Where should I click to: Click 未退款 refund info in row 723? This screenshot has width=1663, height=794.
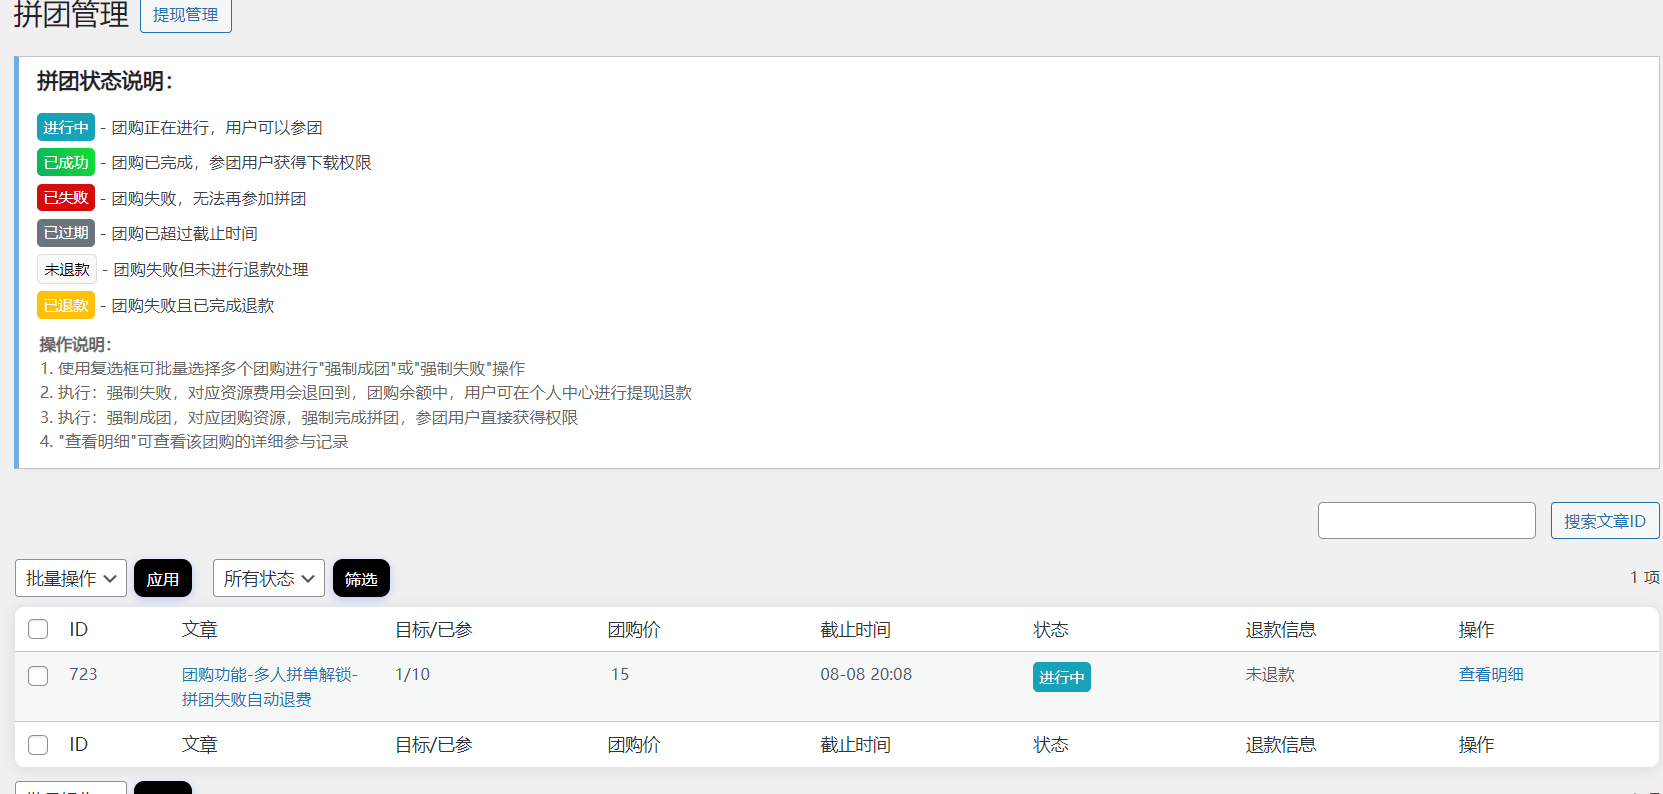coord(1270,675)
